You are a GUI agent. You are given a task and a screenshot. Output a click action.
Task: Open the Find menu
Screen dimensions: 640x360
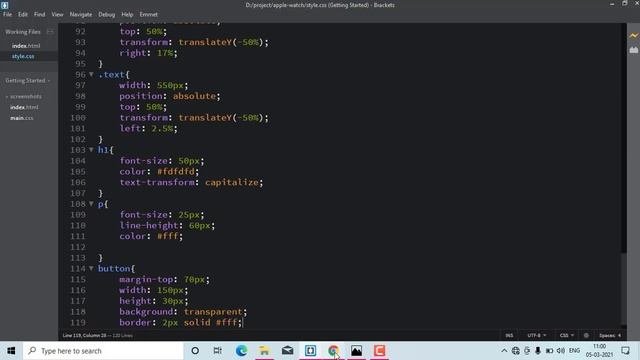[x=40, y=14]
